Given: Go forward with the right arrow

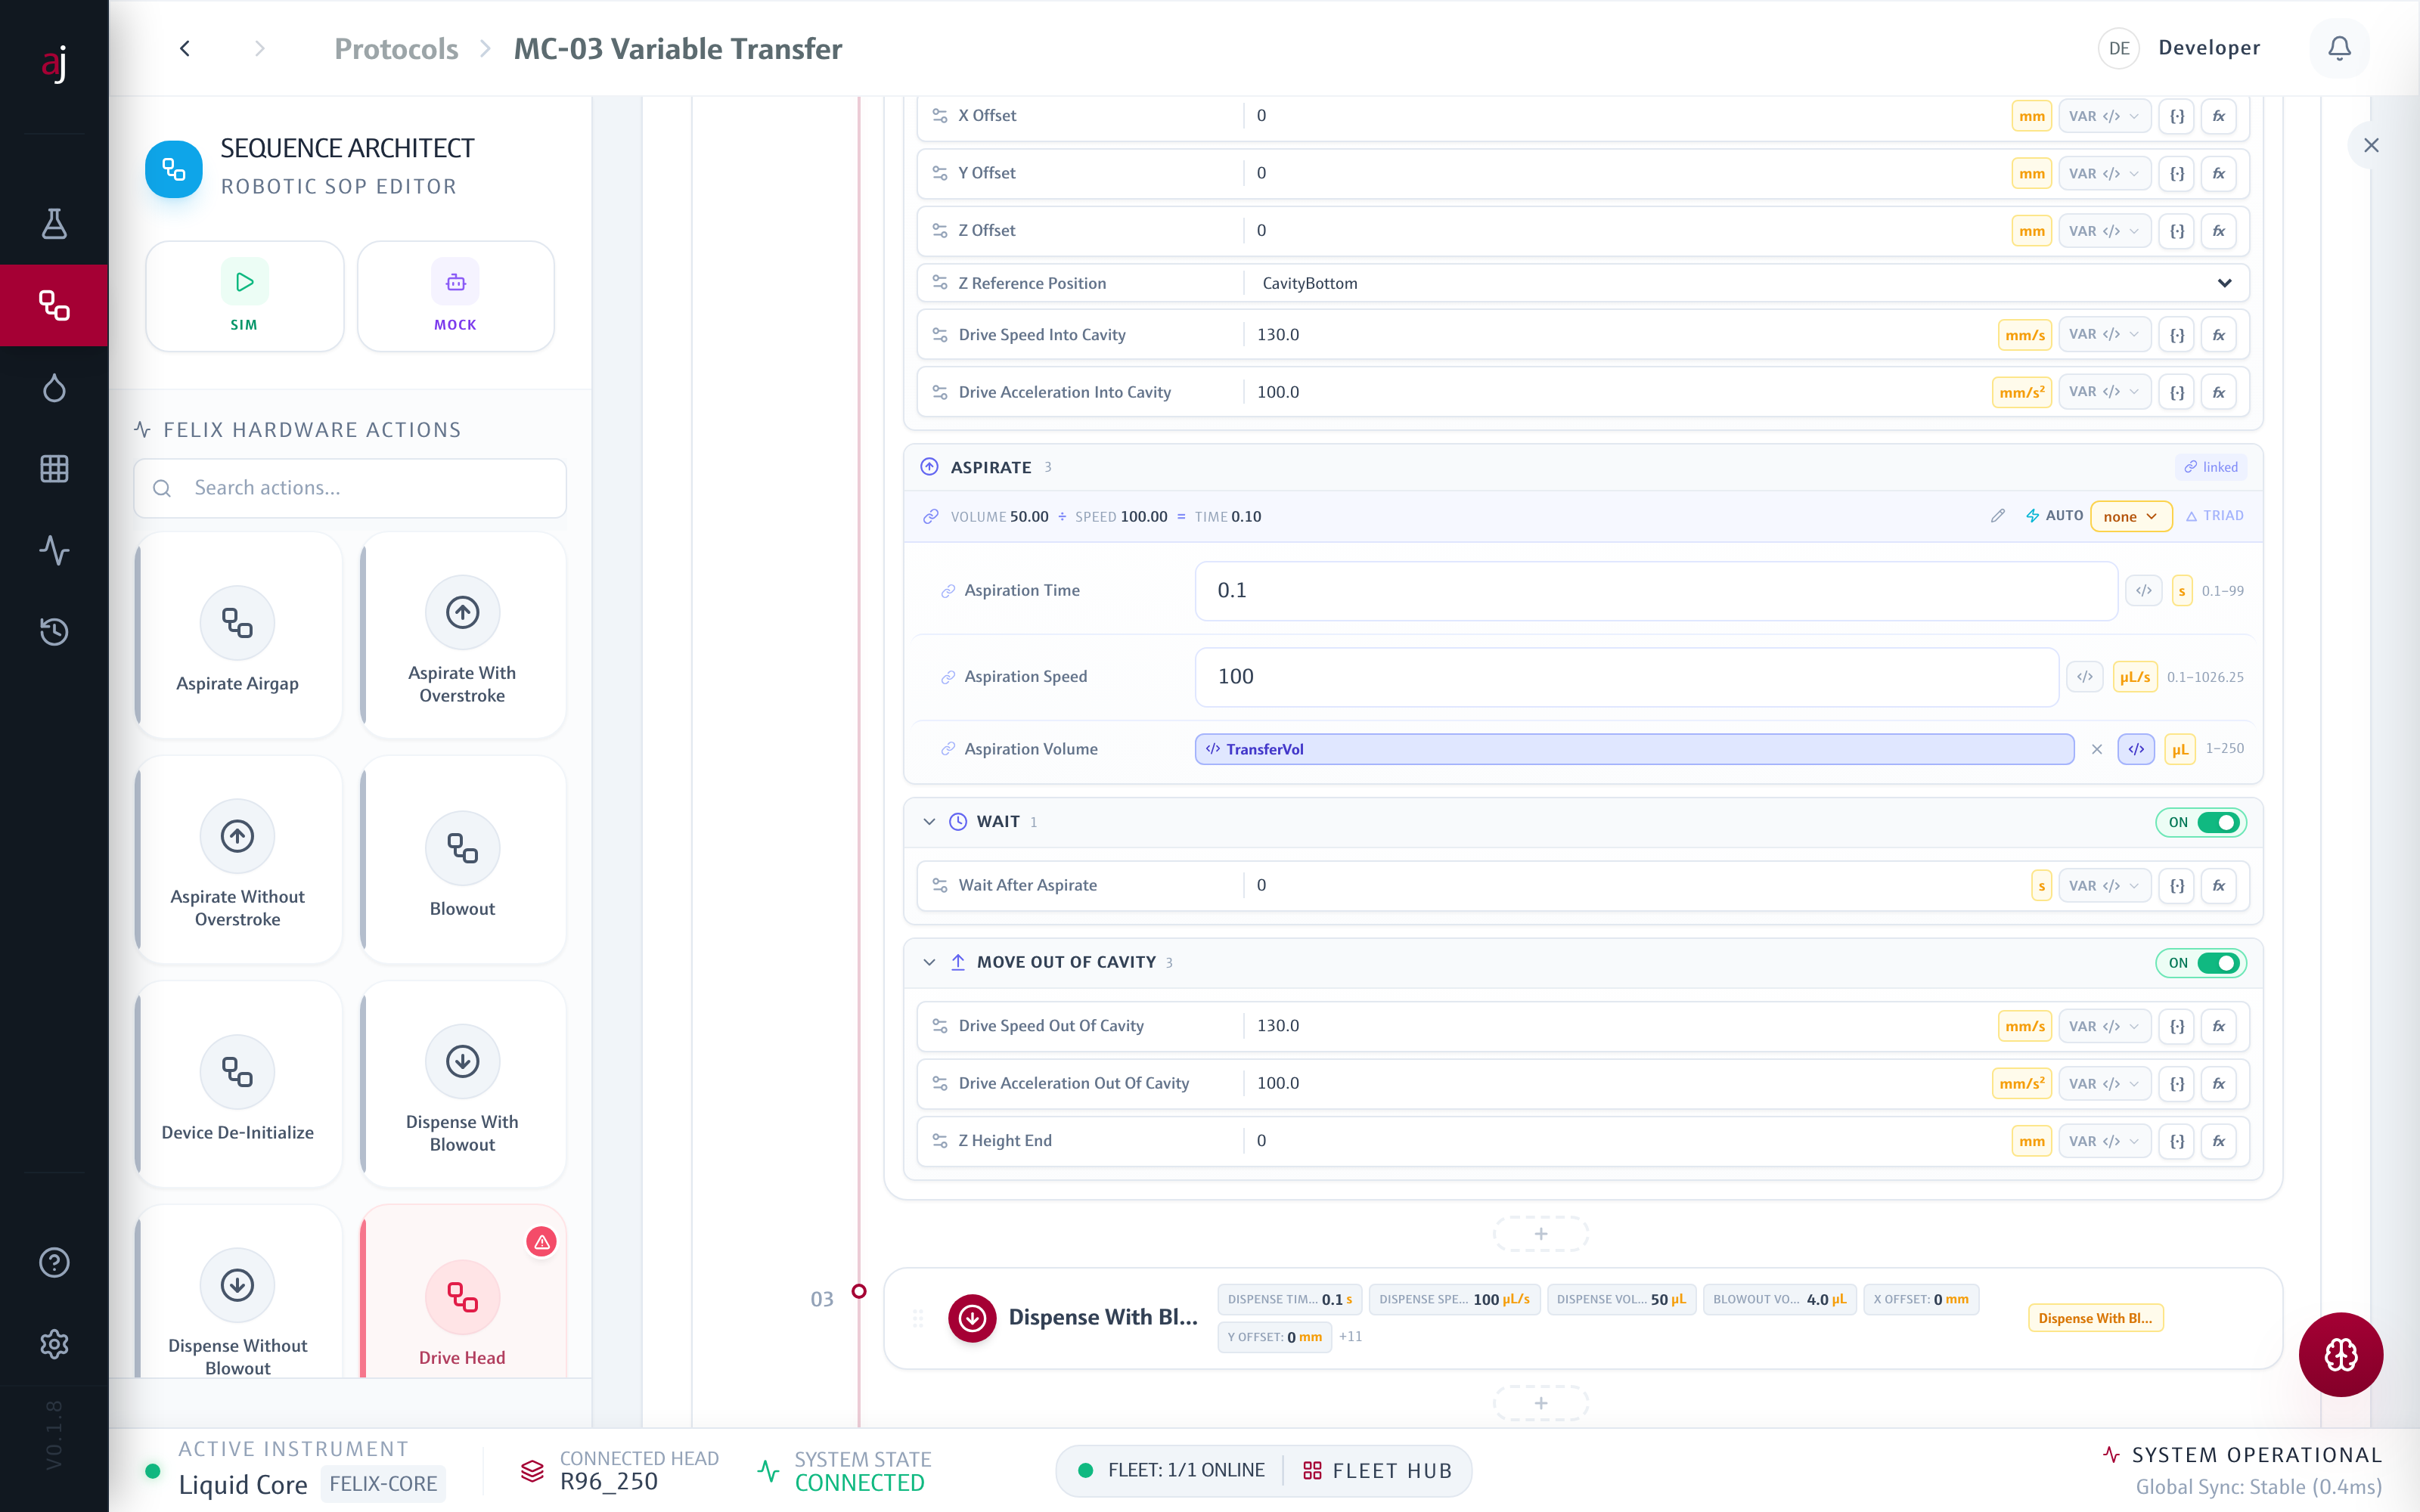Looking at the screenshot, I should click(260, 48).
